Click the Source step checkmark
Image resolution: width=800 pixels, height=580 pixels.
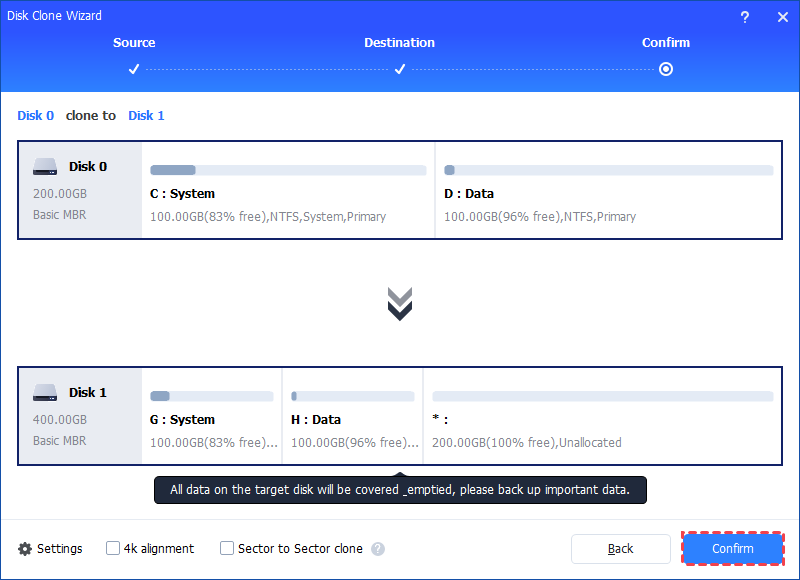134,69
